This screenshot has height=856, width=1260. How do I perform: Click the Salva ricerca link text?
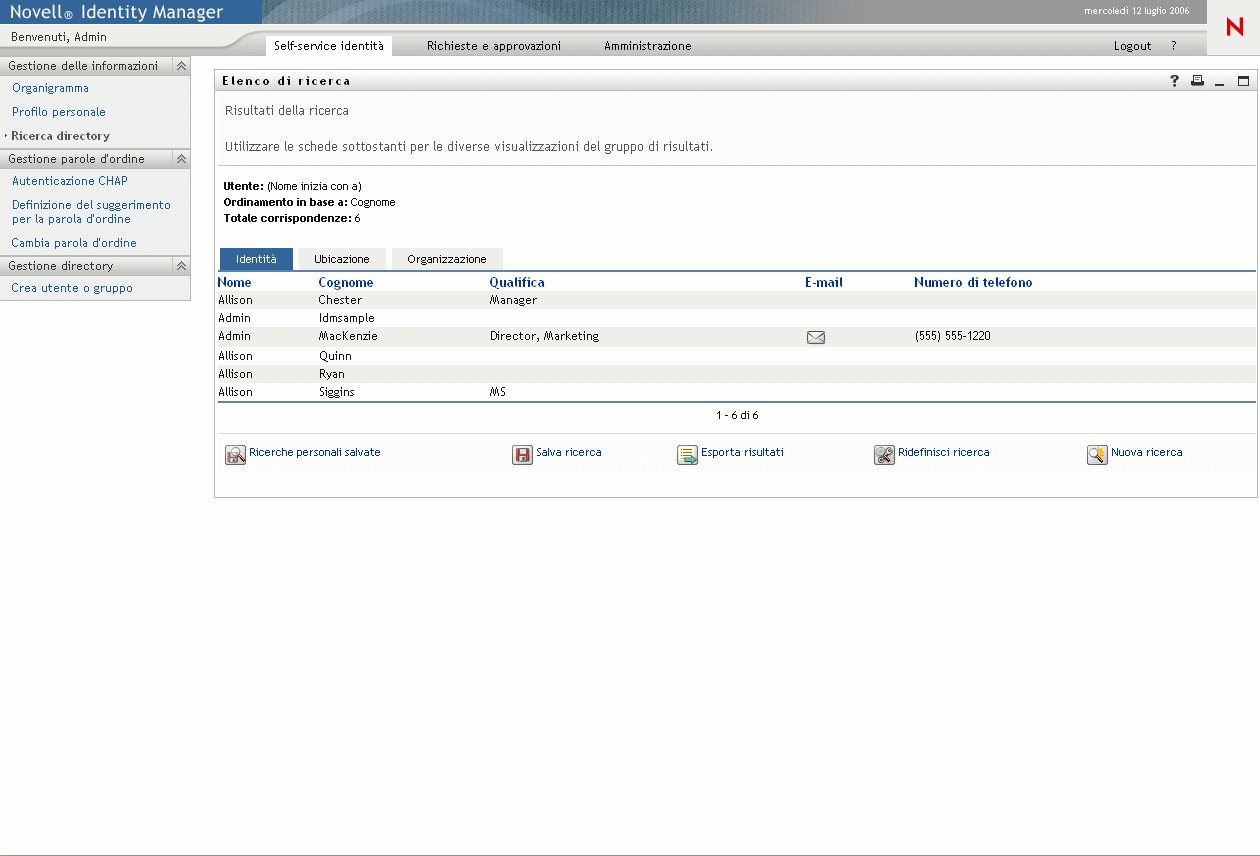point(569,452)
